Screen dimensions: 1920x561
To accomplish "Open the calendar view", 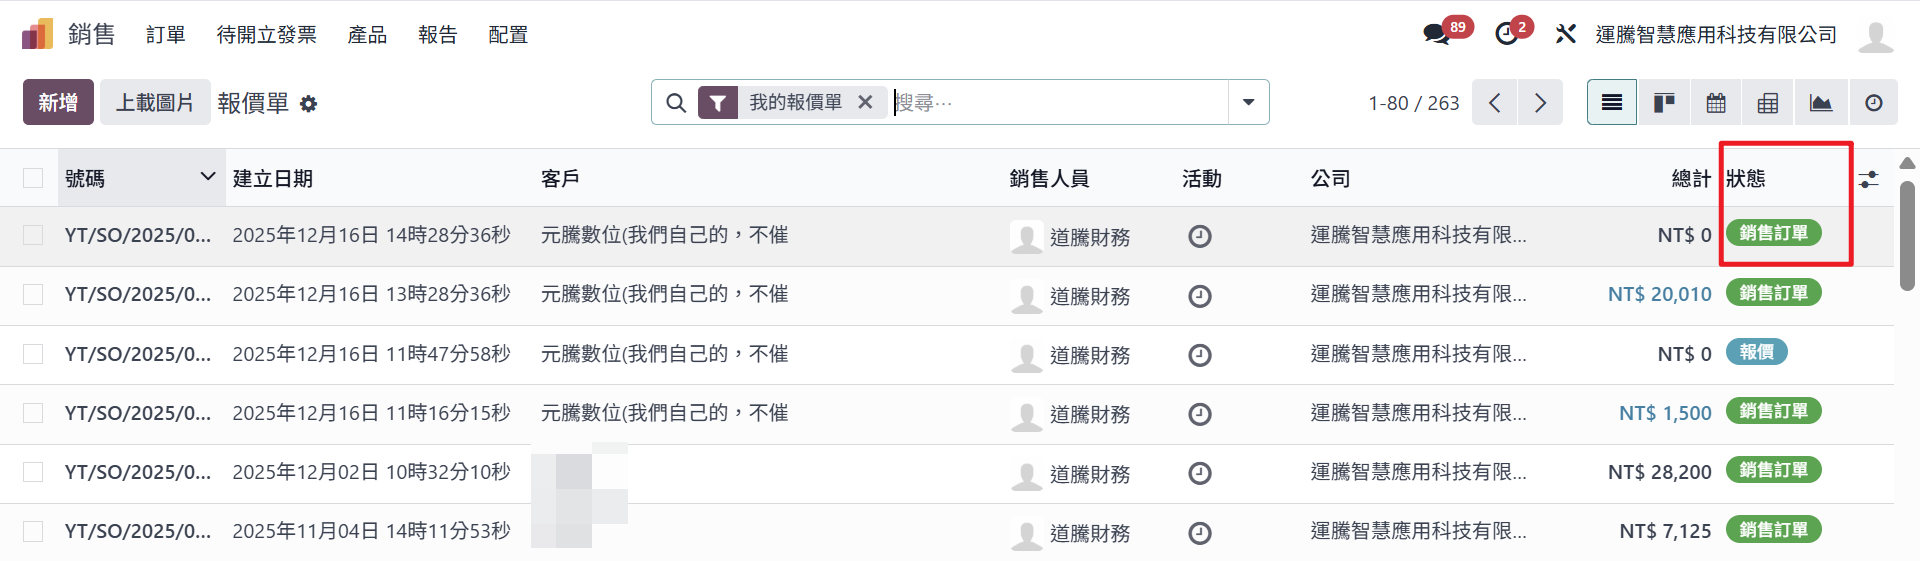I will (1716, 103).
